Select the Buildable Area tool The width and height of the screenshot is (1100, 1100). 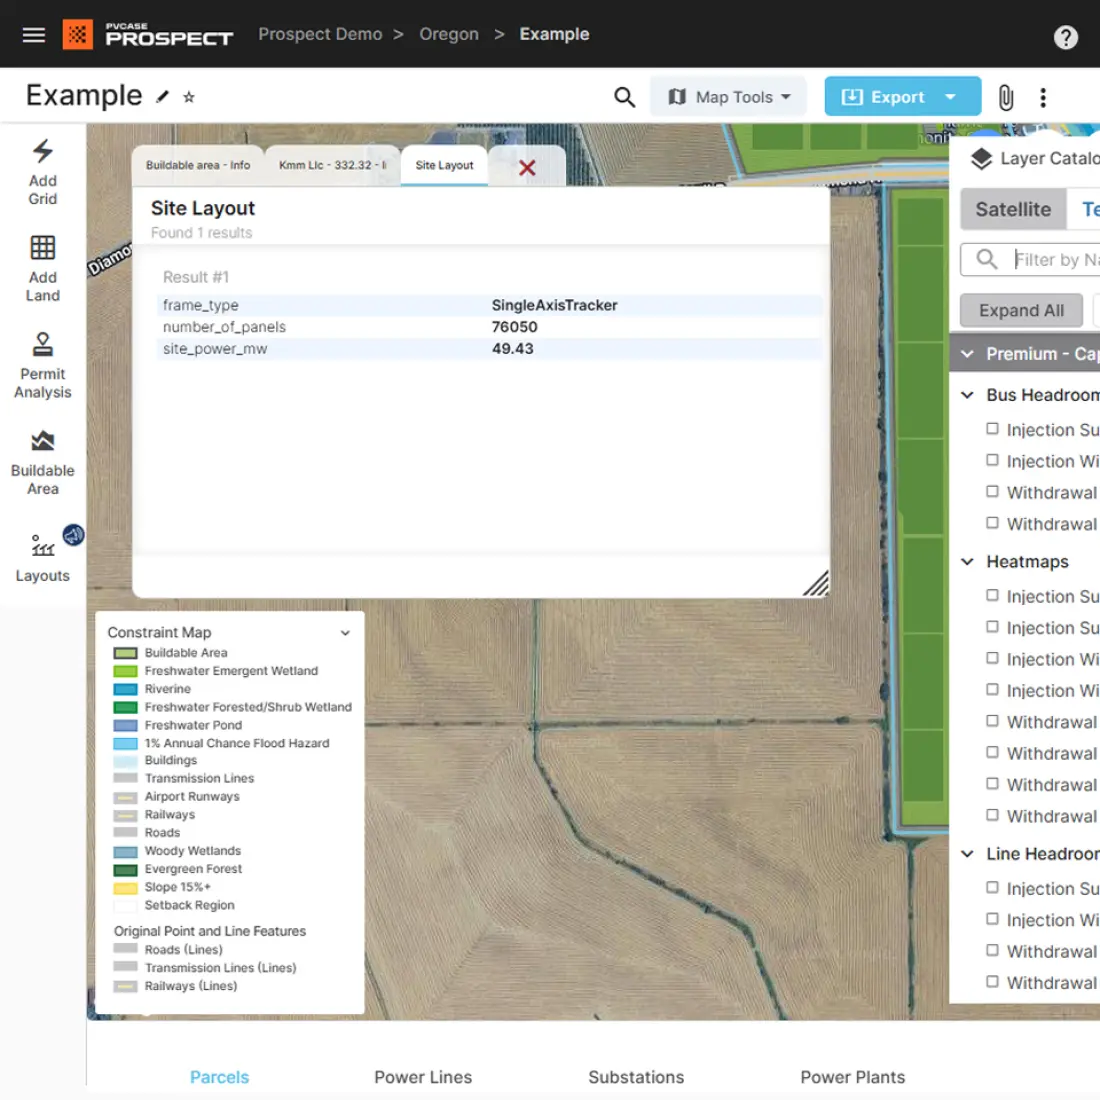point(41,458)
